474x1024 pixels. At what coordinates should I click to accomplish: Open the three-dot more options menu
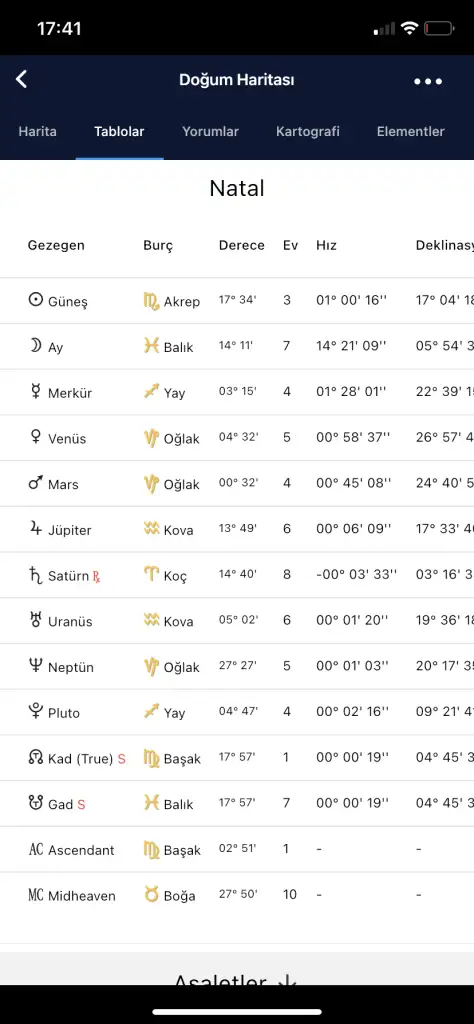pyautogui.click(x=428, y=81)
